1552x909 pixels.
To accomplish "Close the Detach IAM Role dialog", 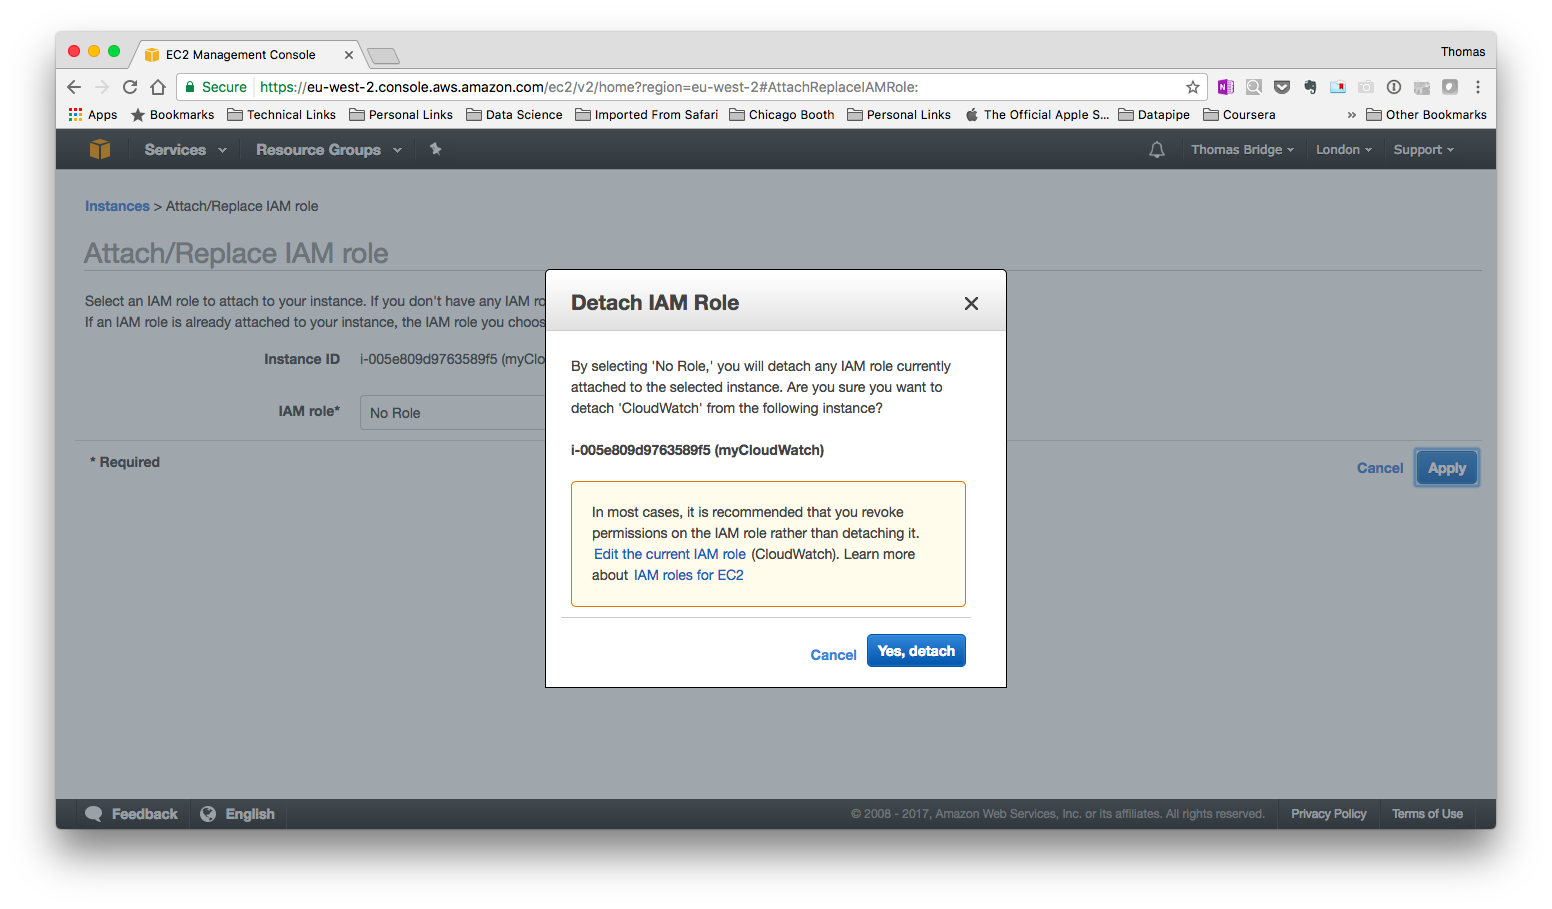I will (971, 304).
